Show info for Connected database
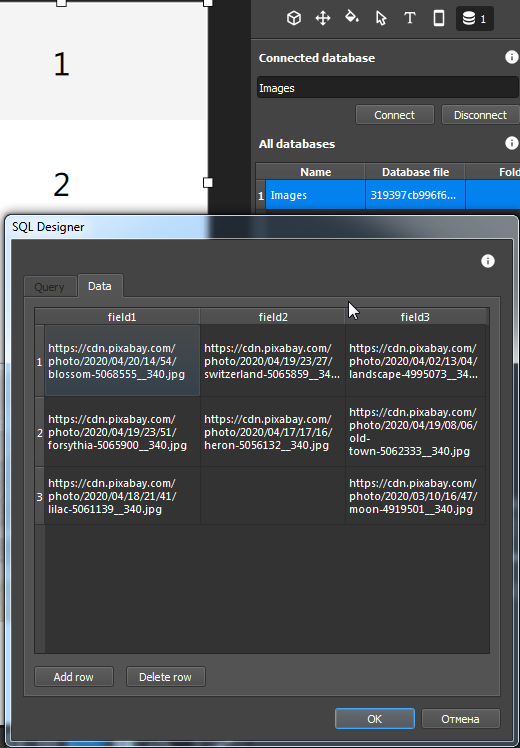Image resolution: width=520 pixels, height=748 pixels. [511, 57]
